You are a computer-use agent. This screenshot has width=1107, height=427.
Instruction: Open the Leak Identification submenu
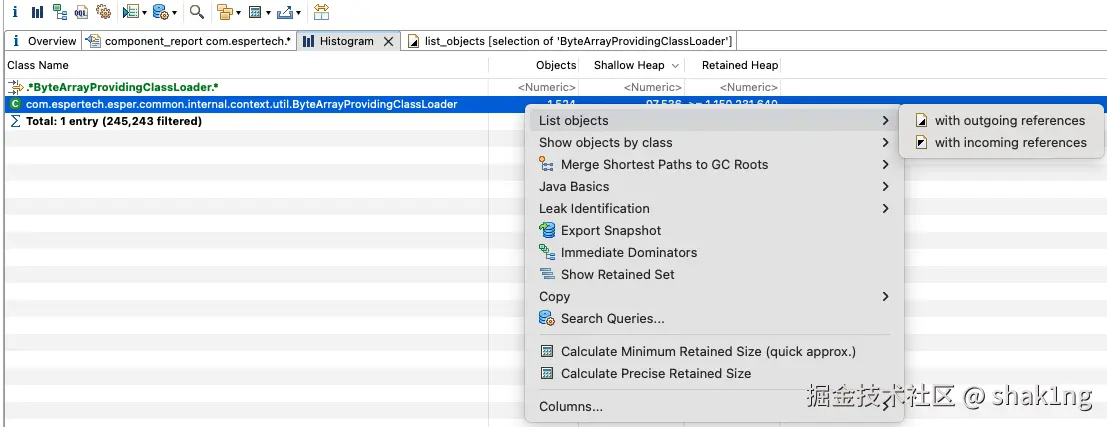tap(714, 208)
